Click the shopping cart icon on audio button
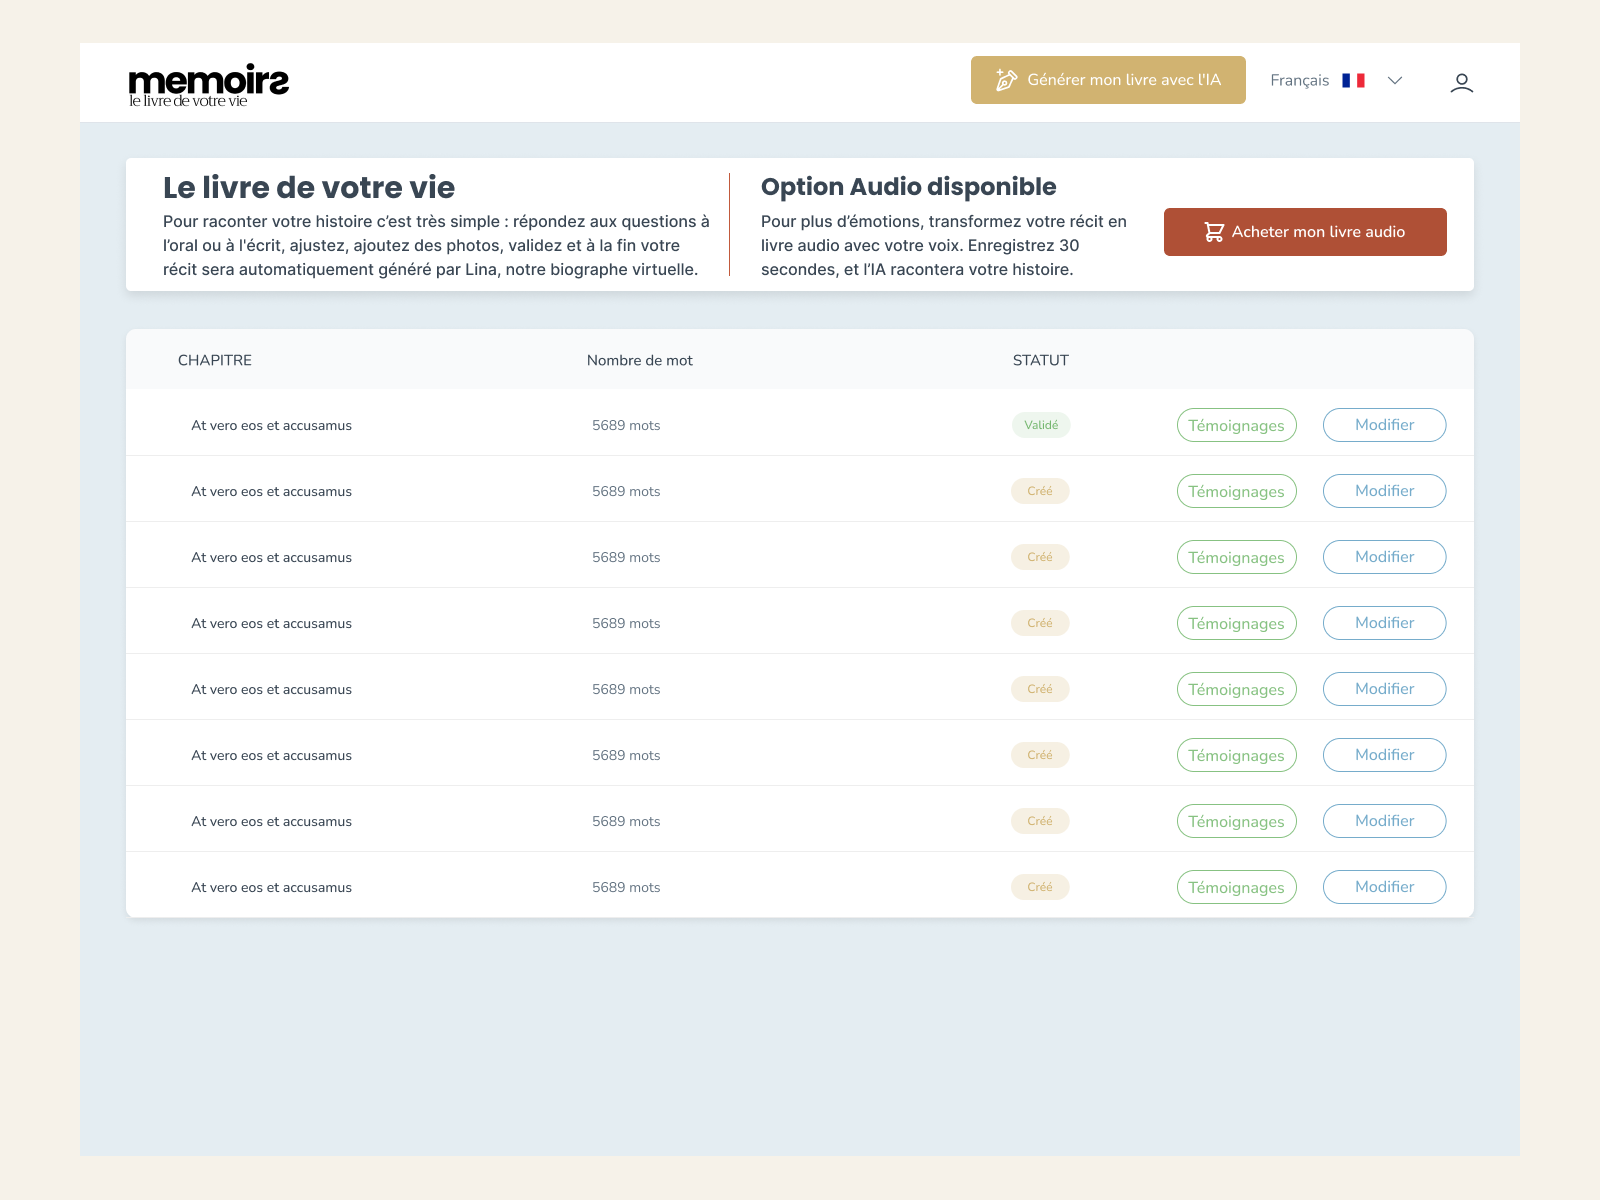The image size is (1600, 1200). click(1212, 231)
